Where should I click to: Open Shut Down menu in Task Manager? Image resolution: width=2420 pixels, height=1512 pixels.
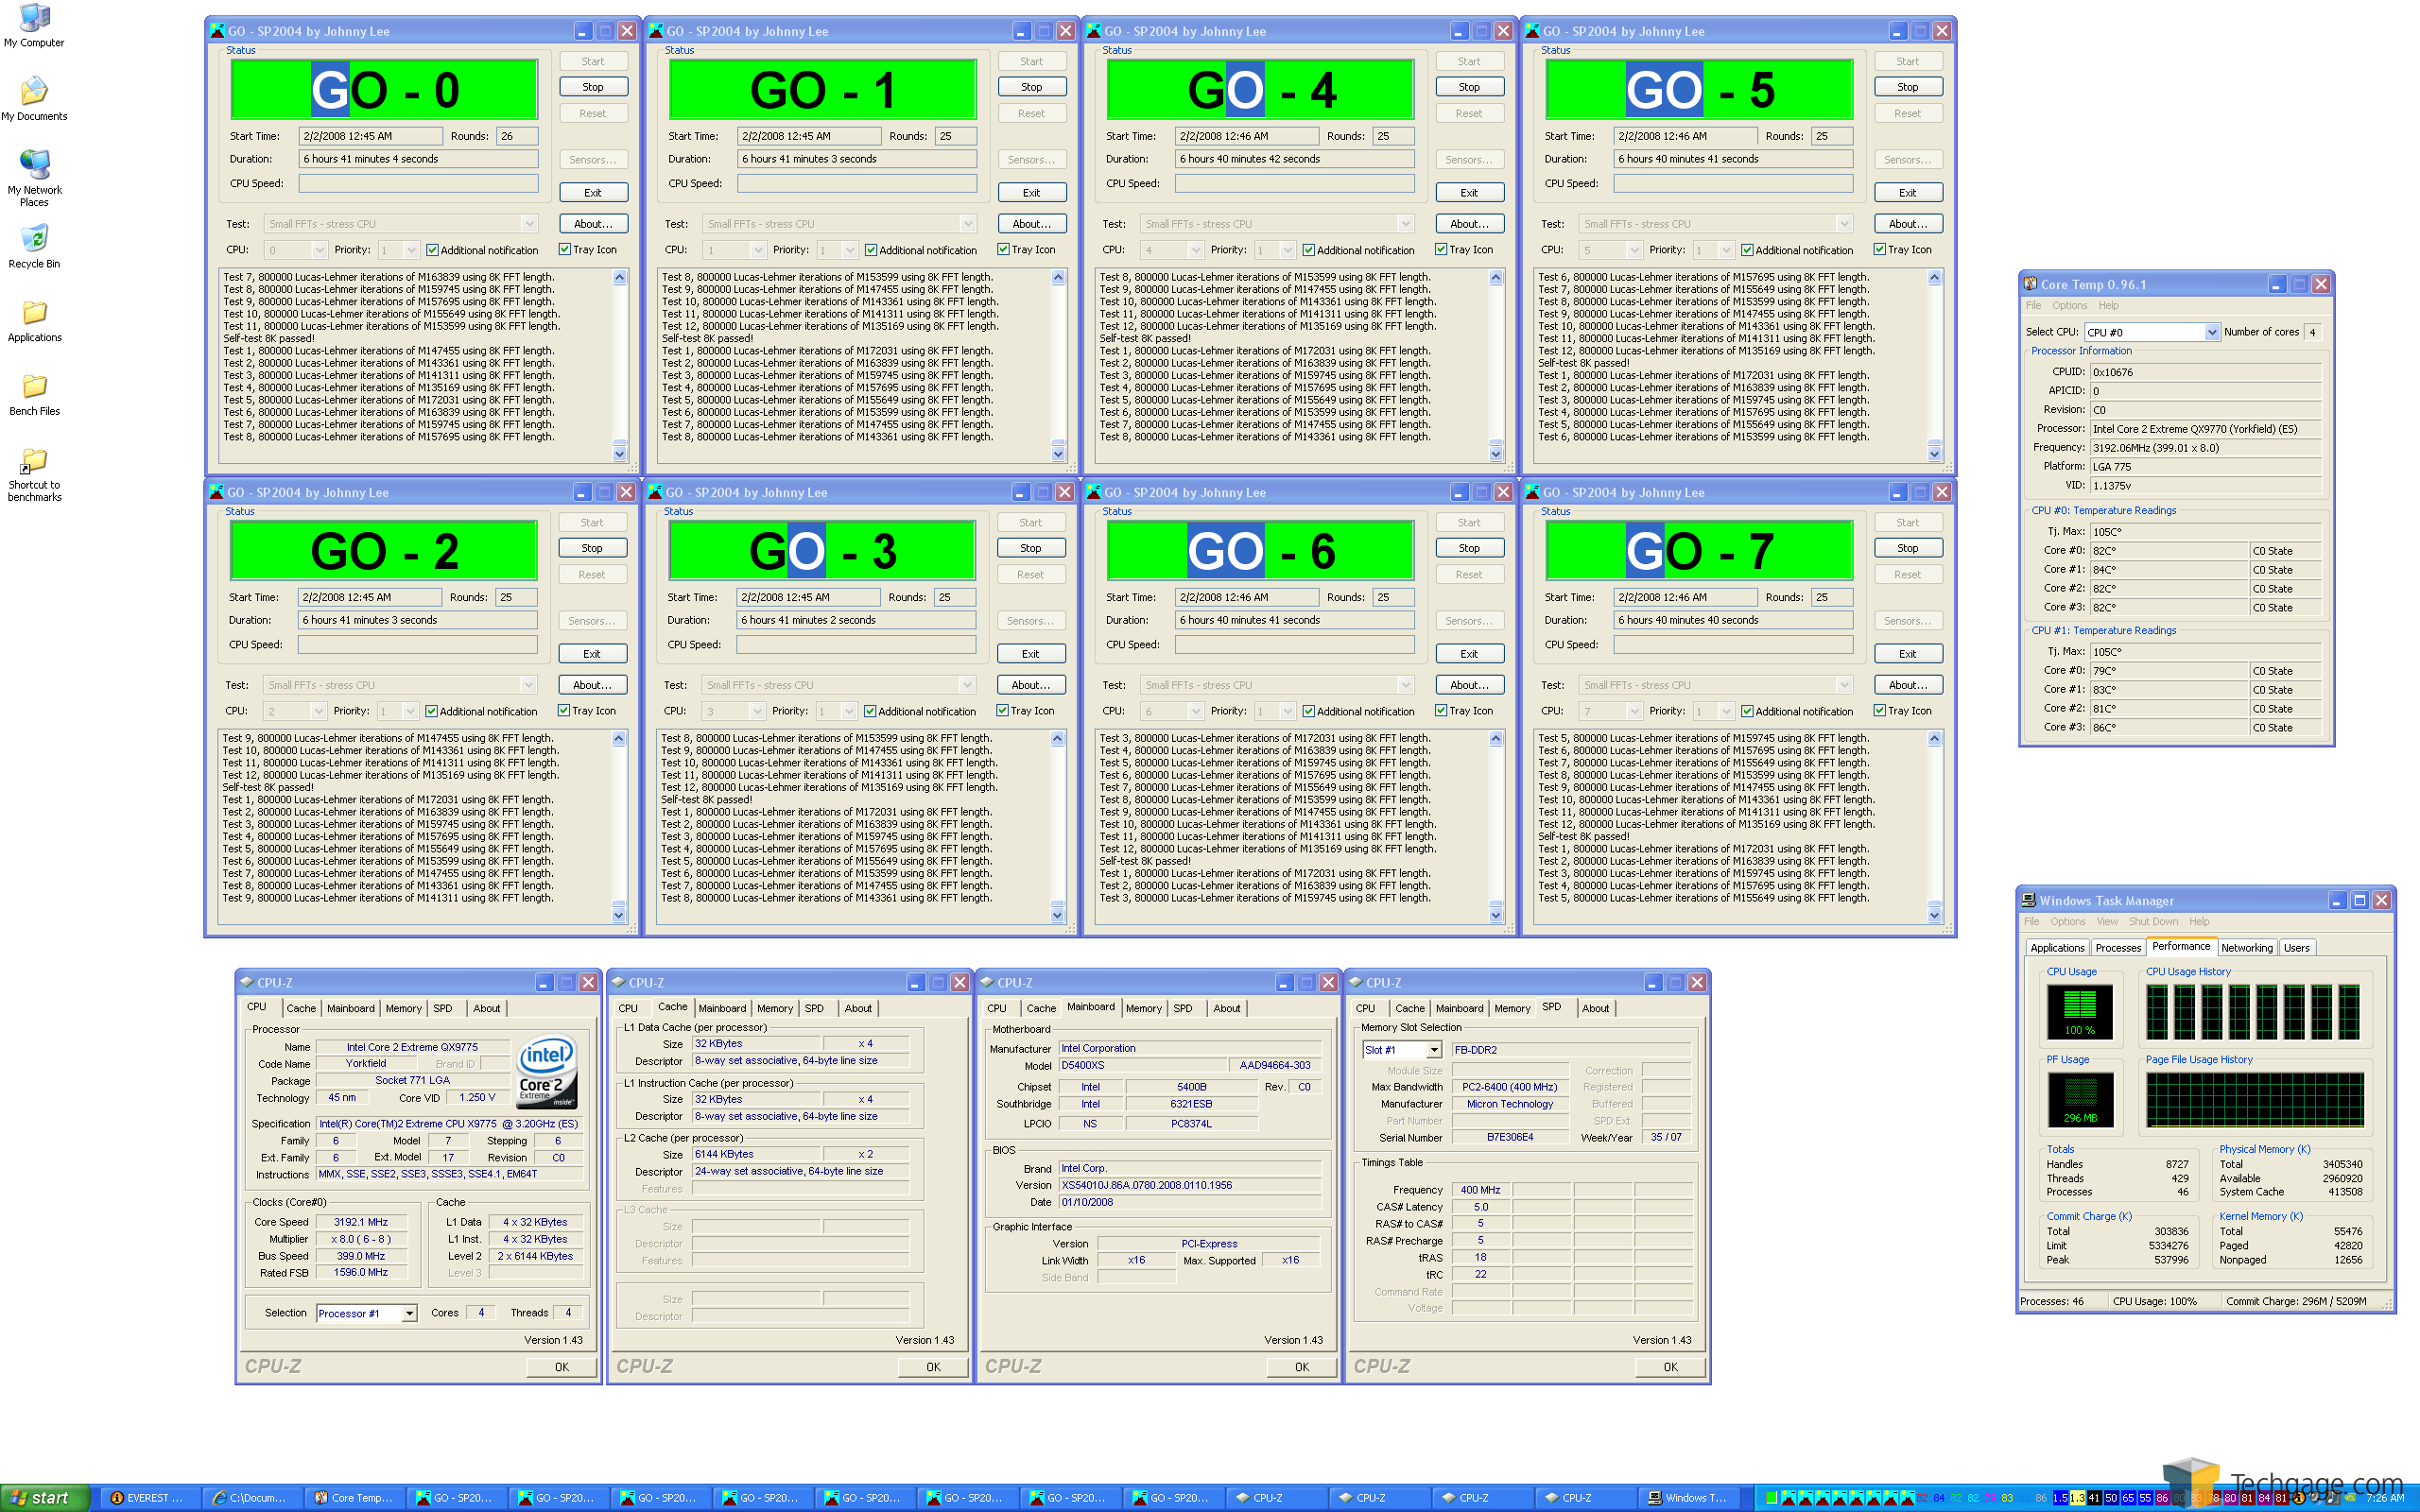(2153, 922)
